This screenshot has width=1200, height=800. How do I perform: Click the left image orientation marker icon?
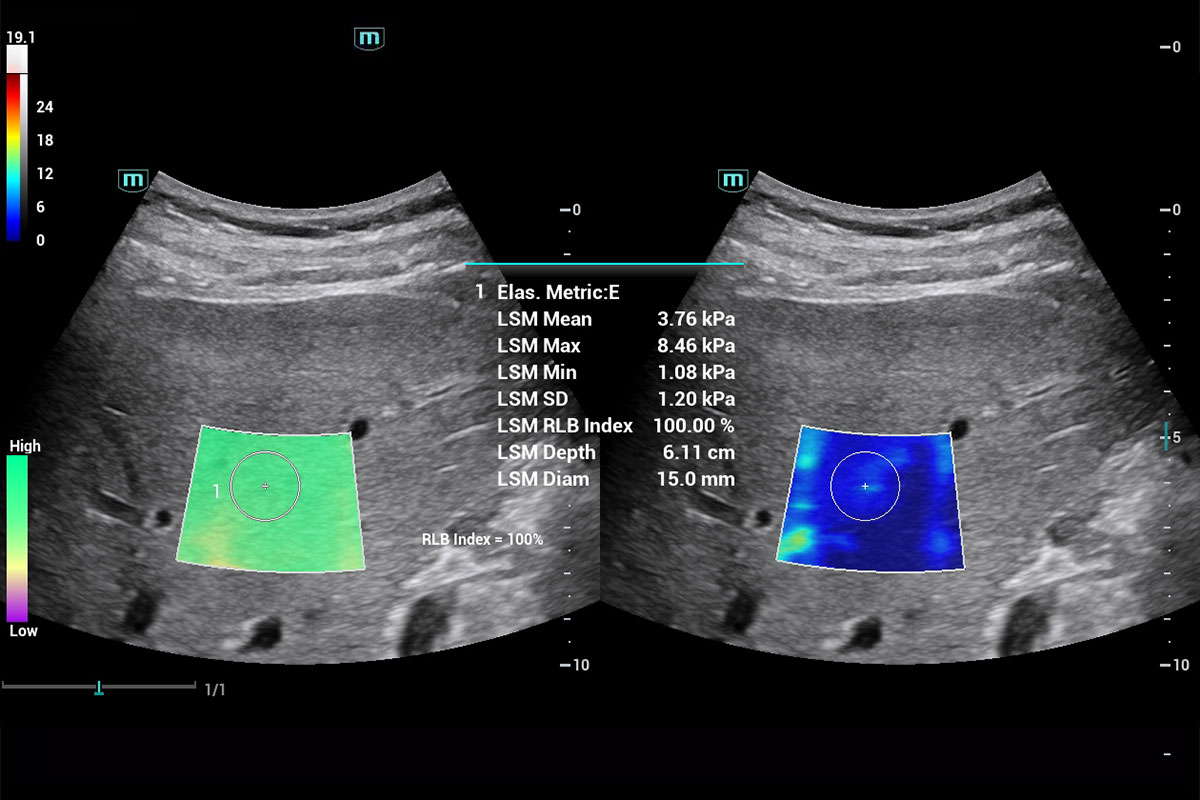click(x=133, y=180)
